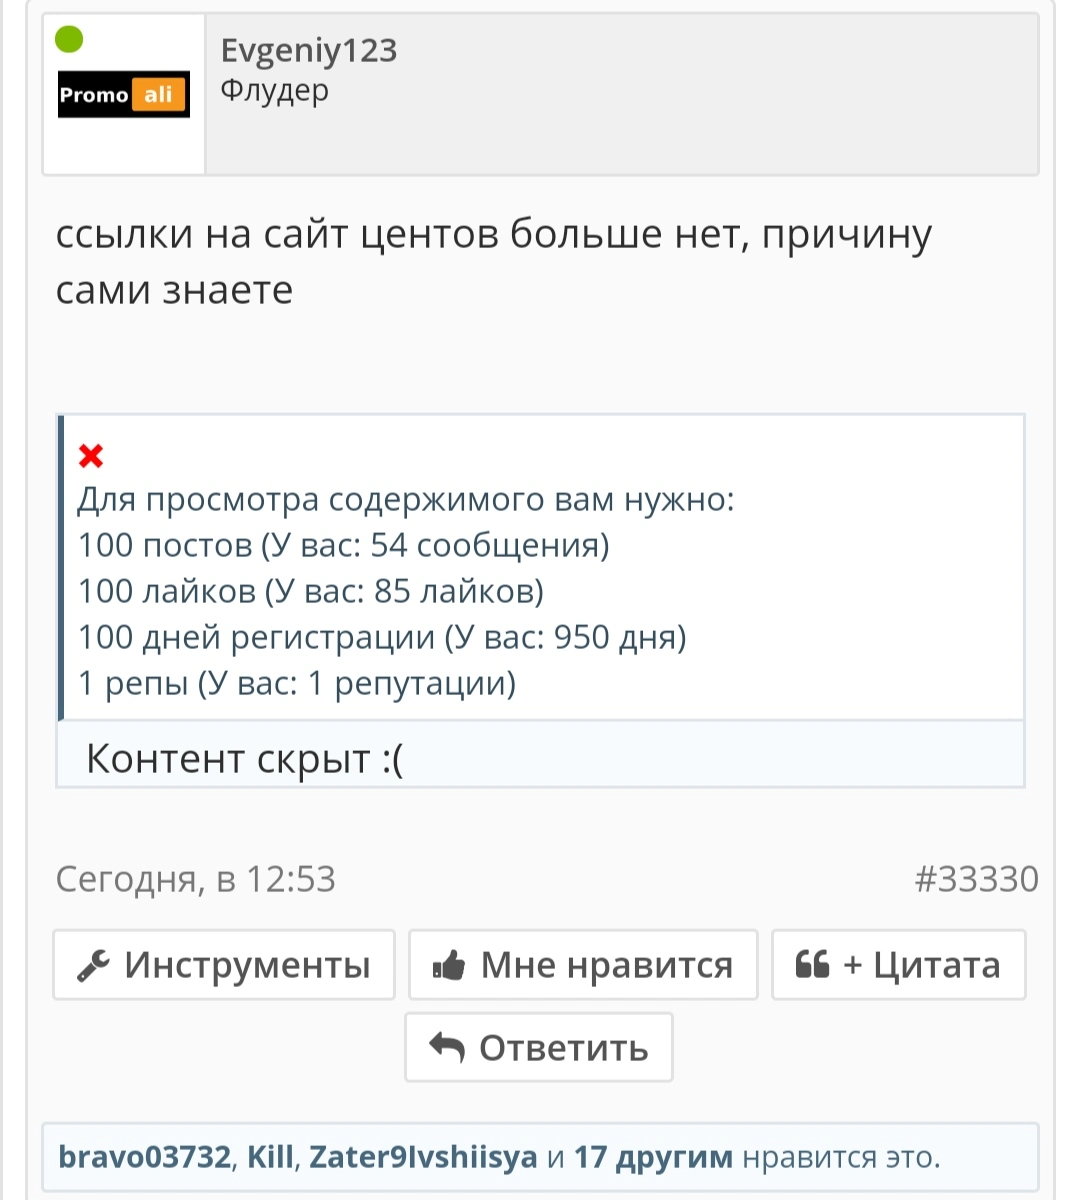Open bravo03732 profile link
This screenshot has width=1066, height=1200.
pos(145,1157)
